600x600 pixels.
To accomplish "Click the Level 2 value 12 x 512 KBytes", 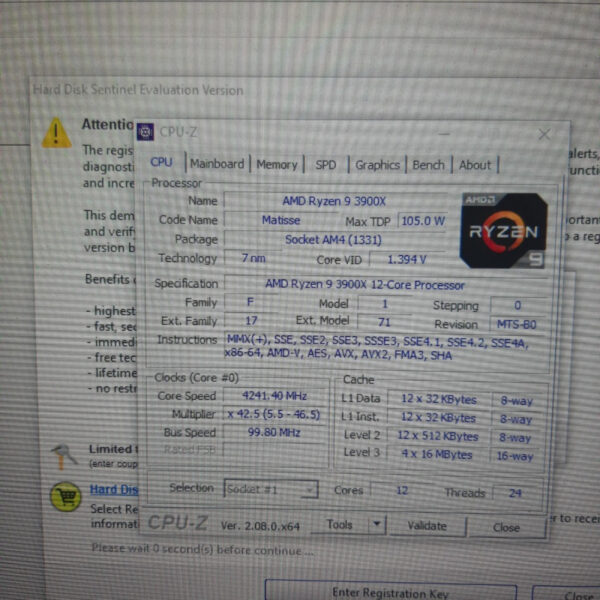I will pos(438,436).
